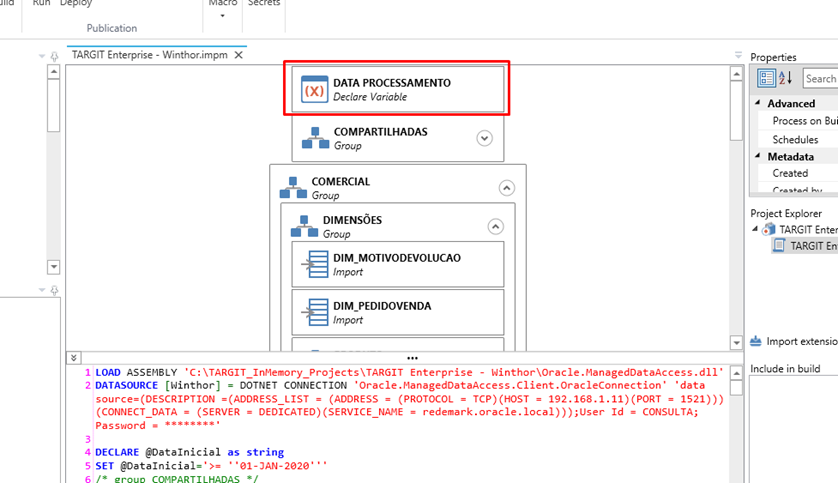Screen dimensions: 838x483
Task: Click the Run ribbon button
Action: tap(42, 3)
